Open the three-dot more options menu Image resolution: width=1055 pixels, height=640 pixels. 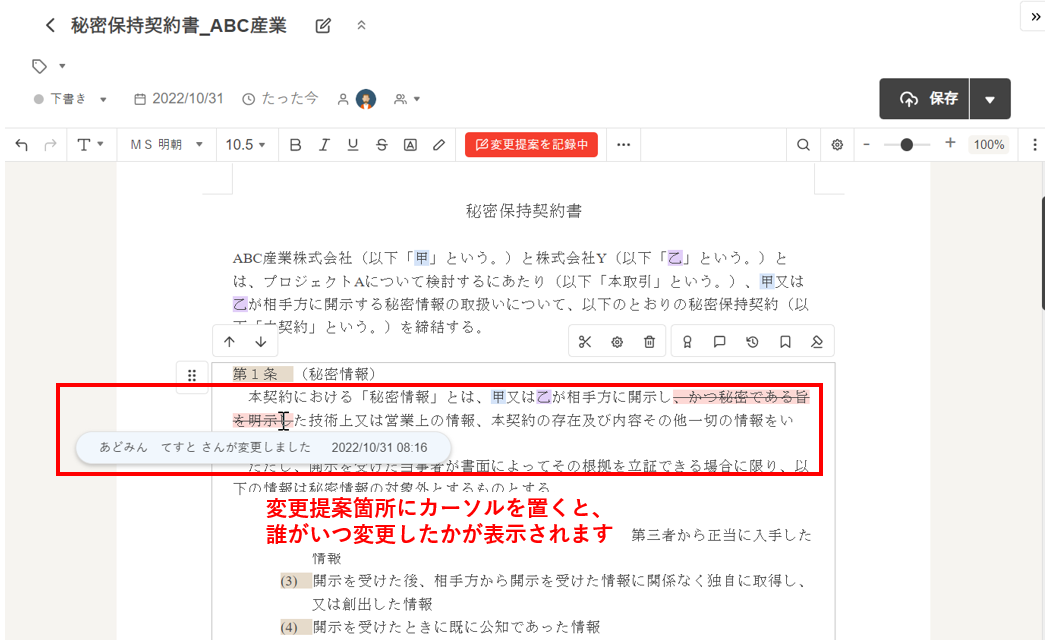tap(623, 145)
